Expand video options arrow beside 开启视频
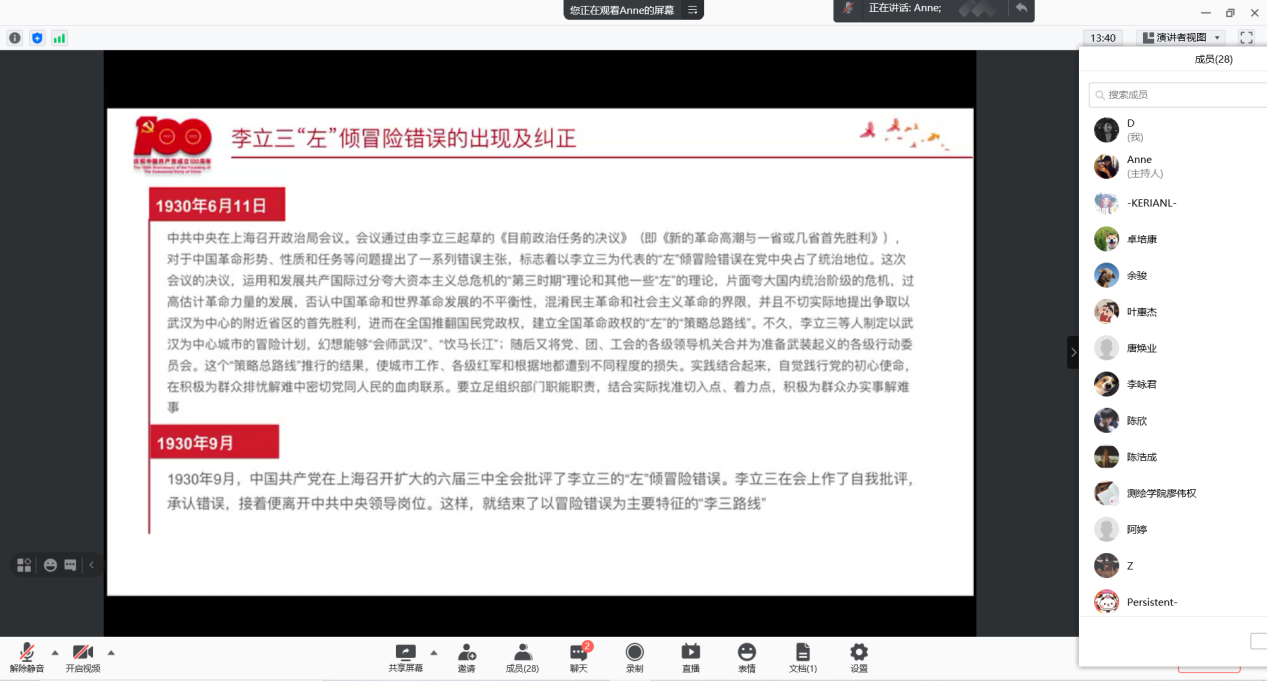The height and width of the screenshot is (681, 1267). coord(111,652)
